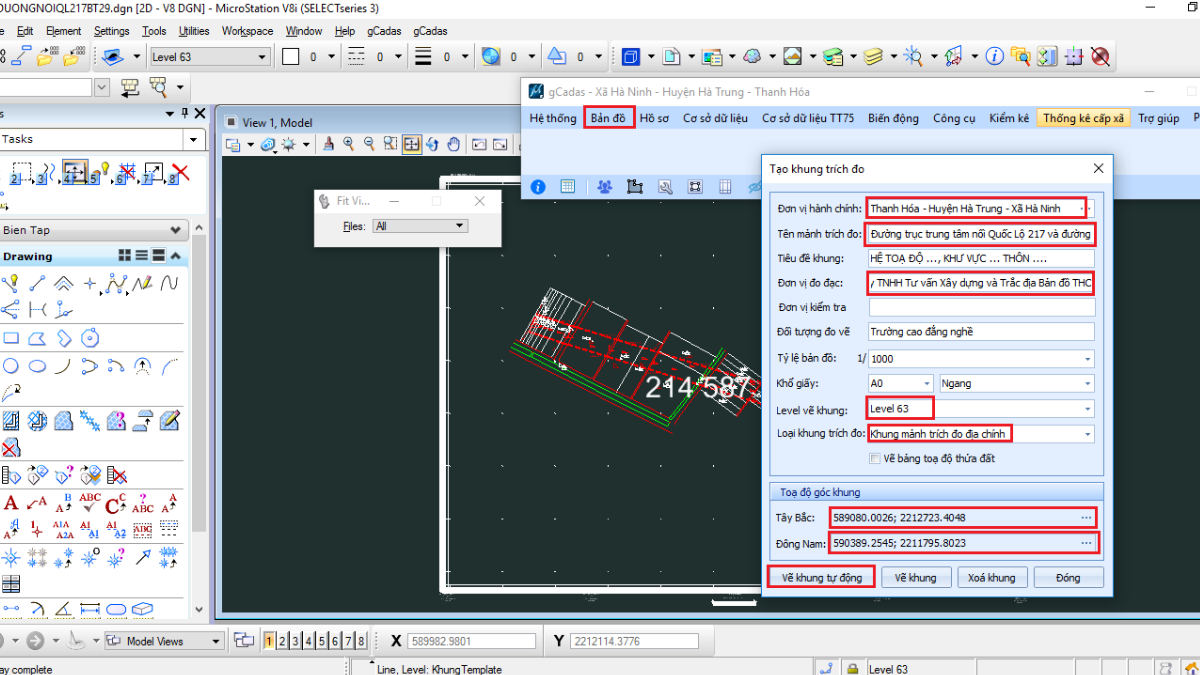Image resolution: width=1200 pixels, height=675 pixels.
Task: Click the 'Vẽ khung' button
Action: [915, 577]
